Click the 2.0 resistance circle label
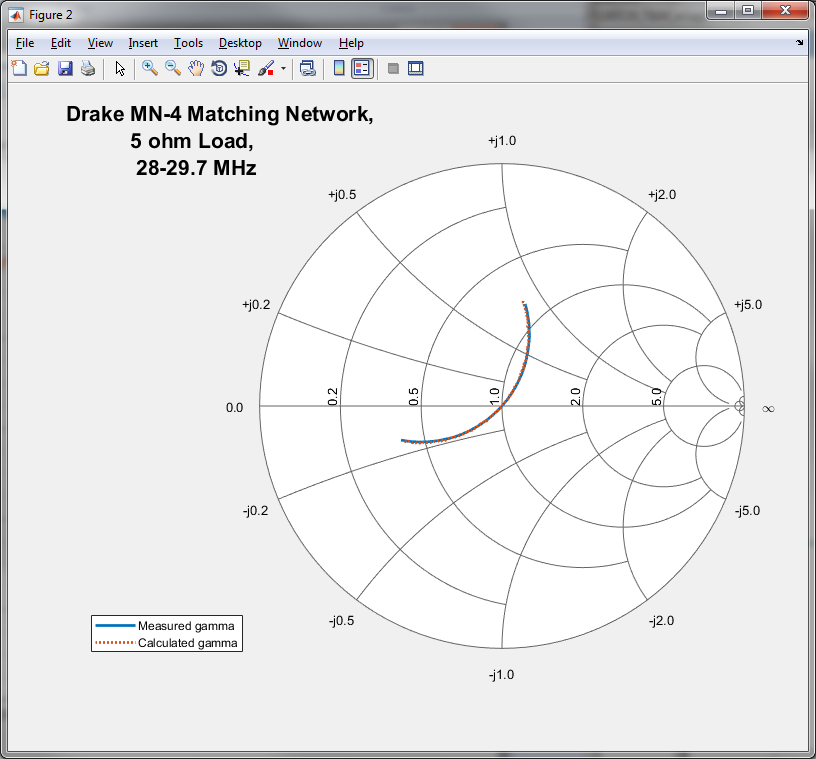Image resolution: width=816 pixels, height=759 pixels. click(x=575, y=397)
